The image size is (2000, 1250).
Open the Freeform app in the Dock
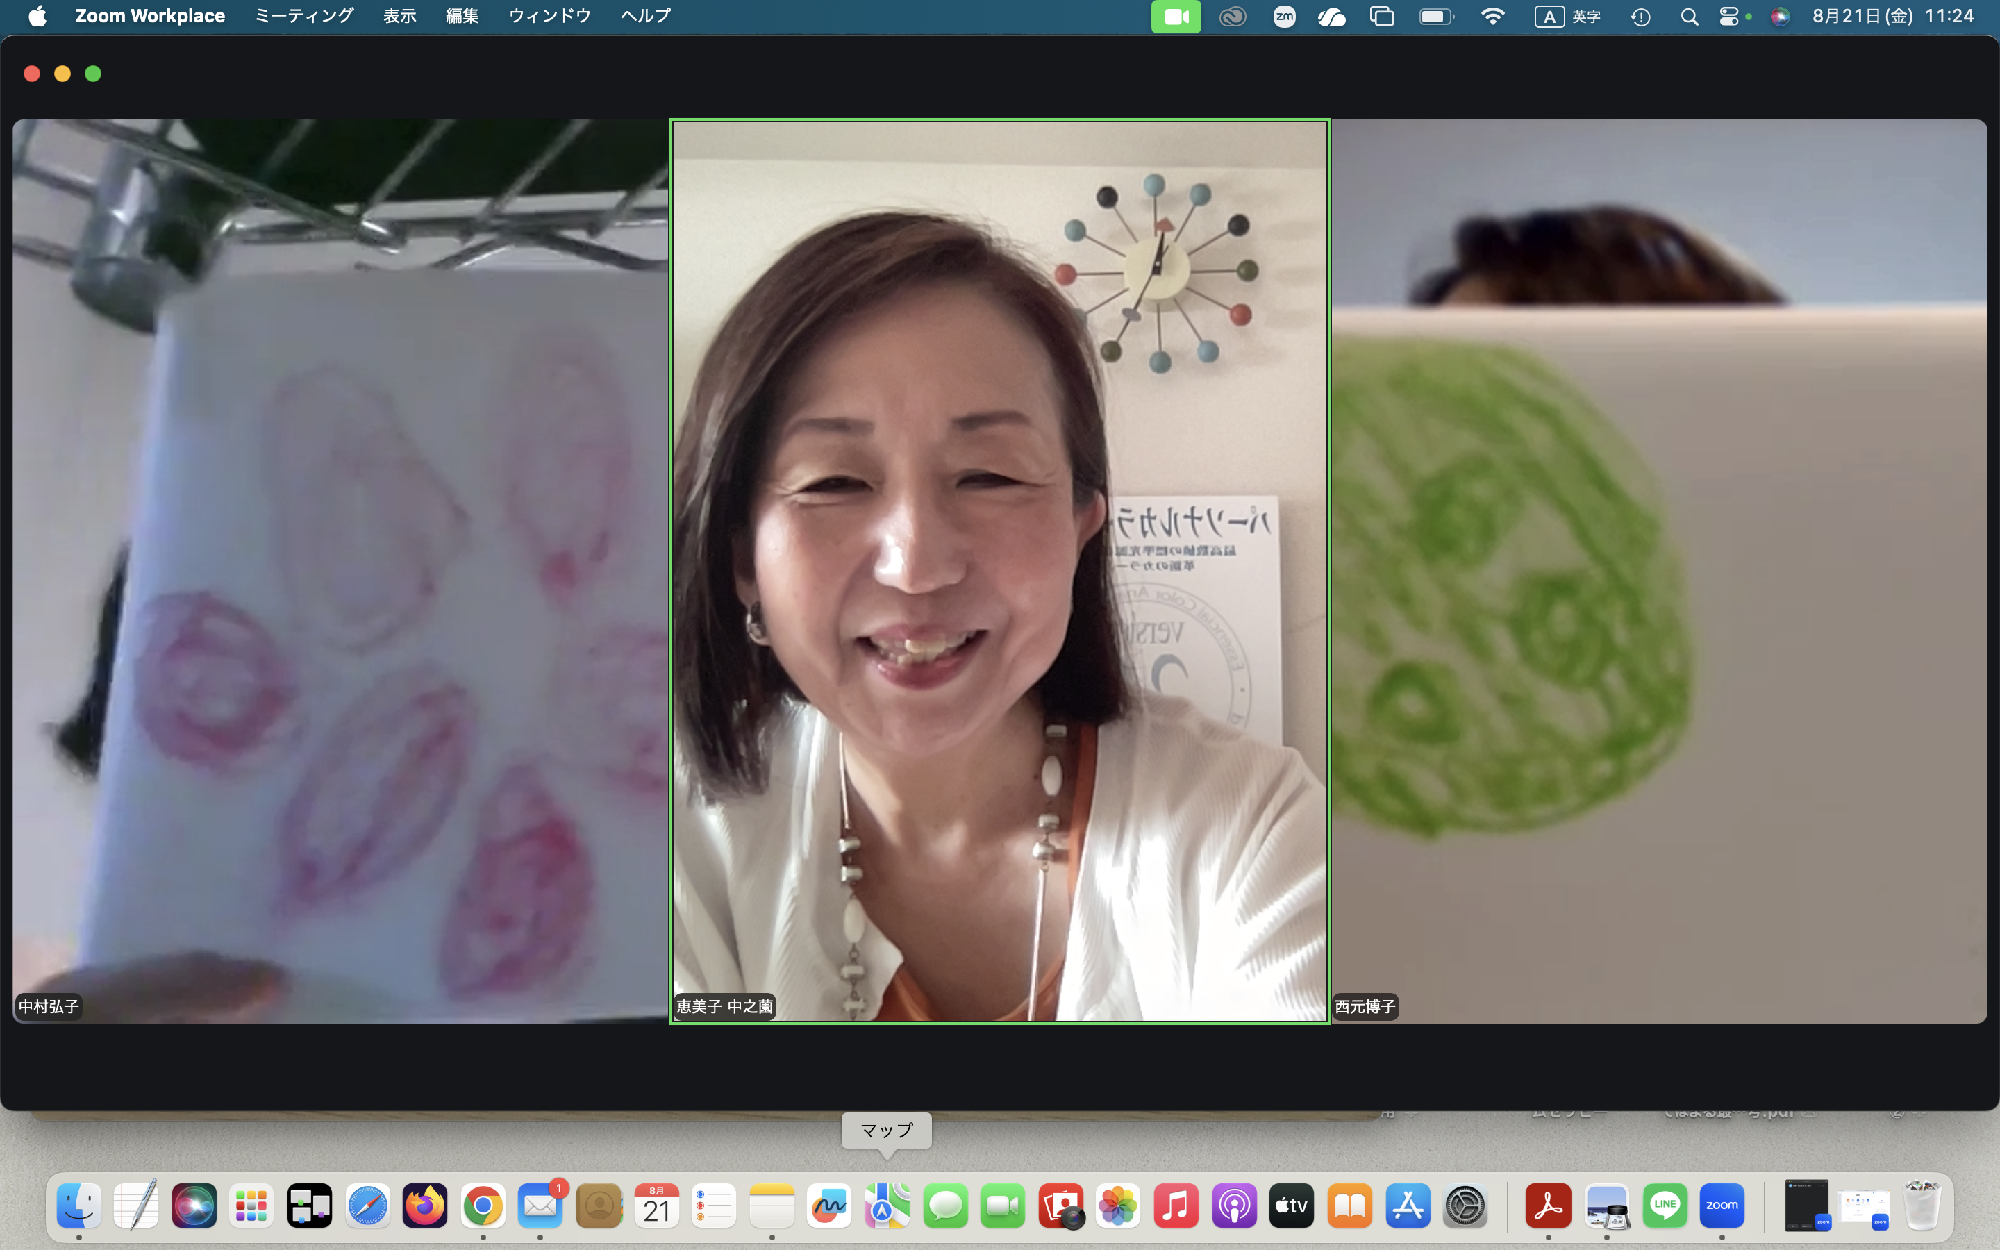[x=829, y=1206]
